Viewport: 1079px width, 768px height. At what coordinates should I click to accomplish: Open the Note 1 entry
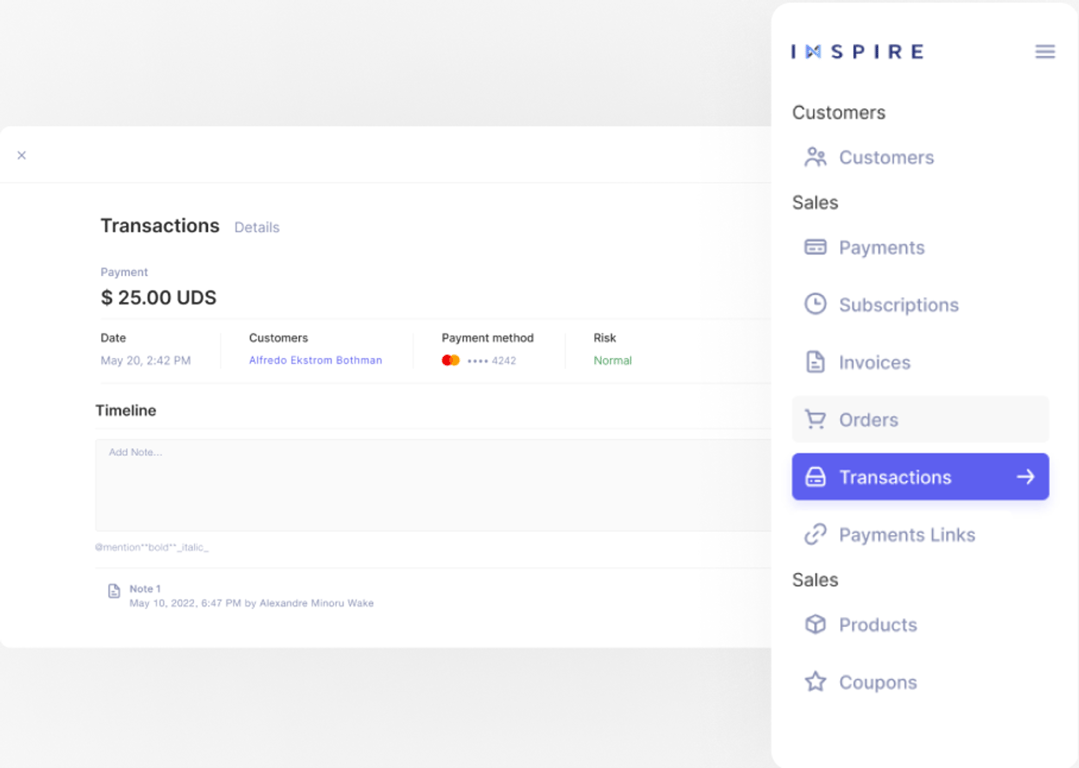click(241, 596)
